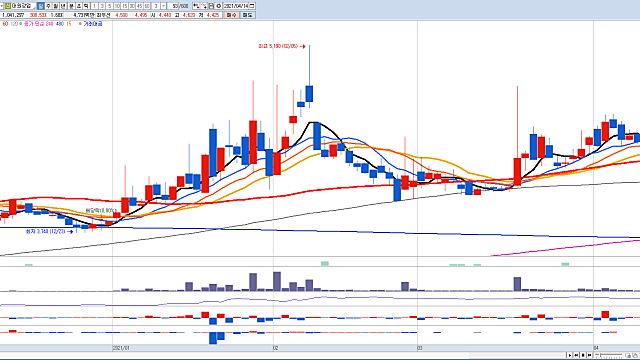Viewport: 640px width, 360px height.
Task: Switch to monthly (월) chart period
Action: pos(55,6)
